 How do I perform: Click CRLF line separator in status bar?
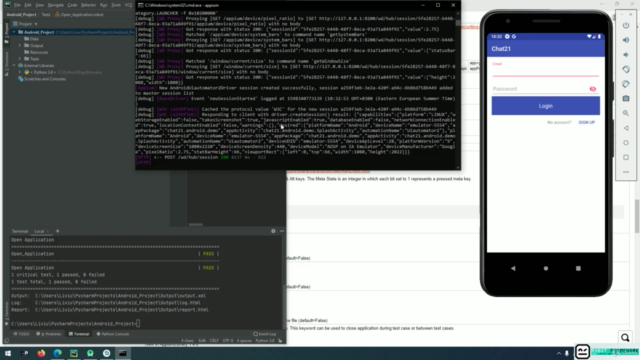coord(214,340)
